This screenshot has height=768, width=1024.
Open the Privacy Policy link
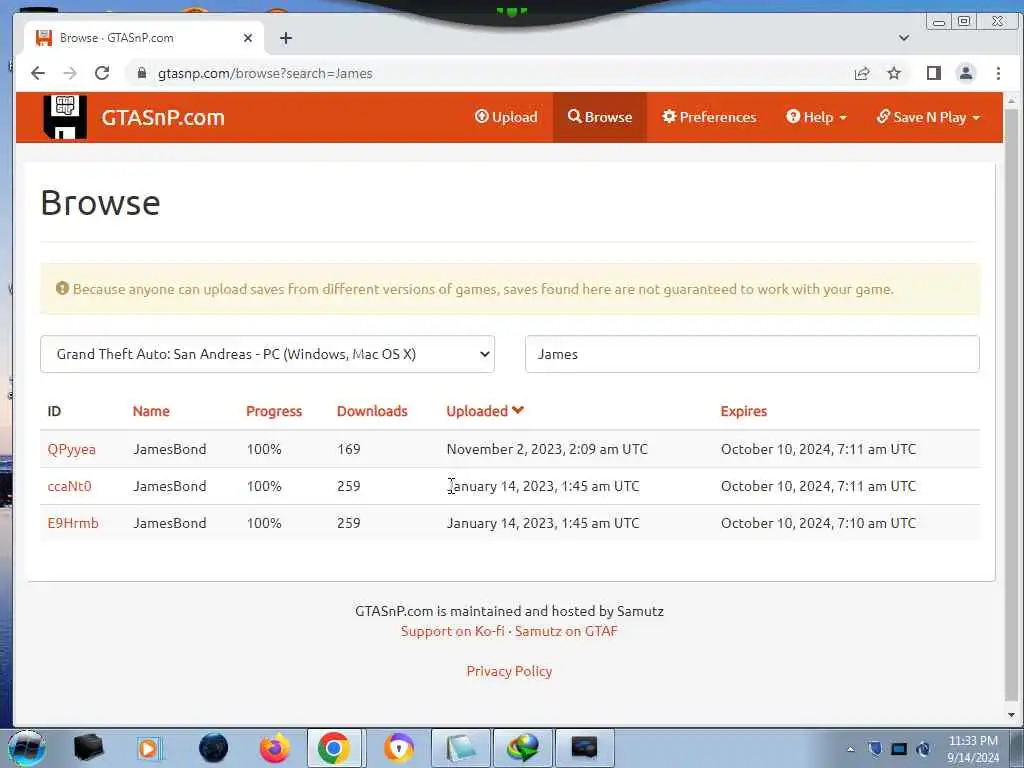pos(509,671)
